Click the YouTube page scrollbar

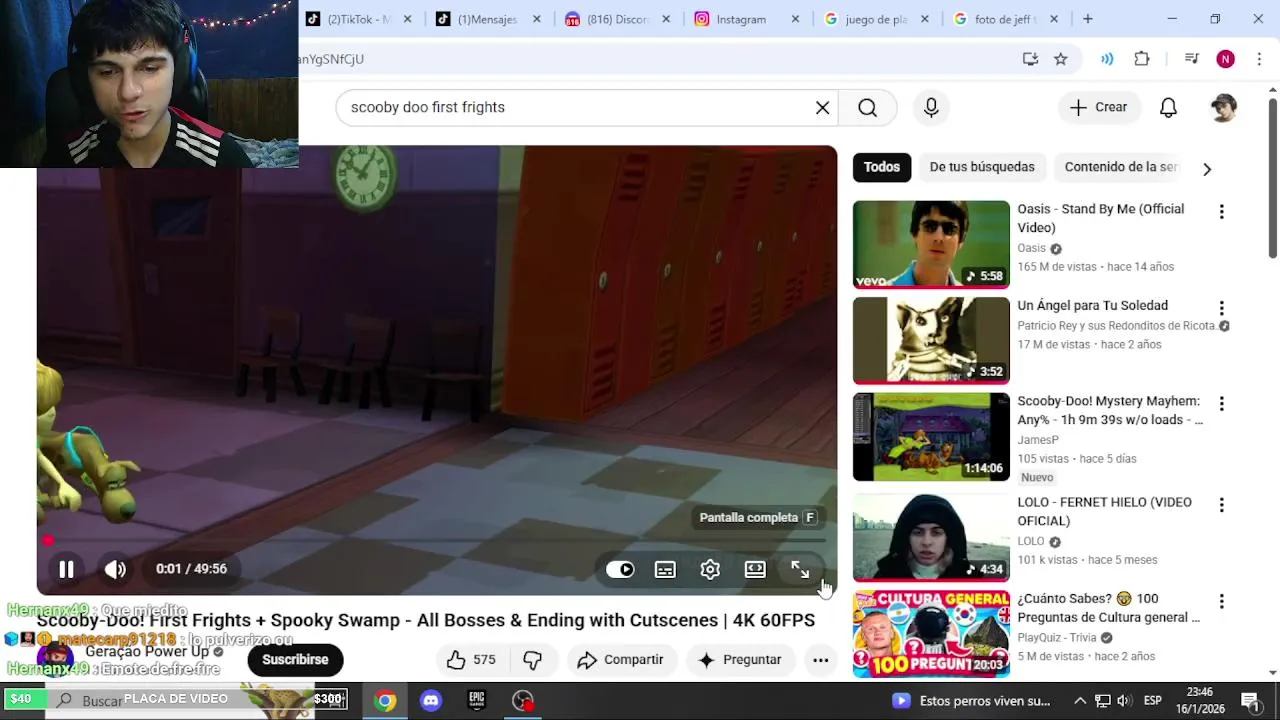[1272, 178]
